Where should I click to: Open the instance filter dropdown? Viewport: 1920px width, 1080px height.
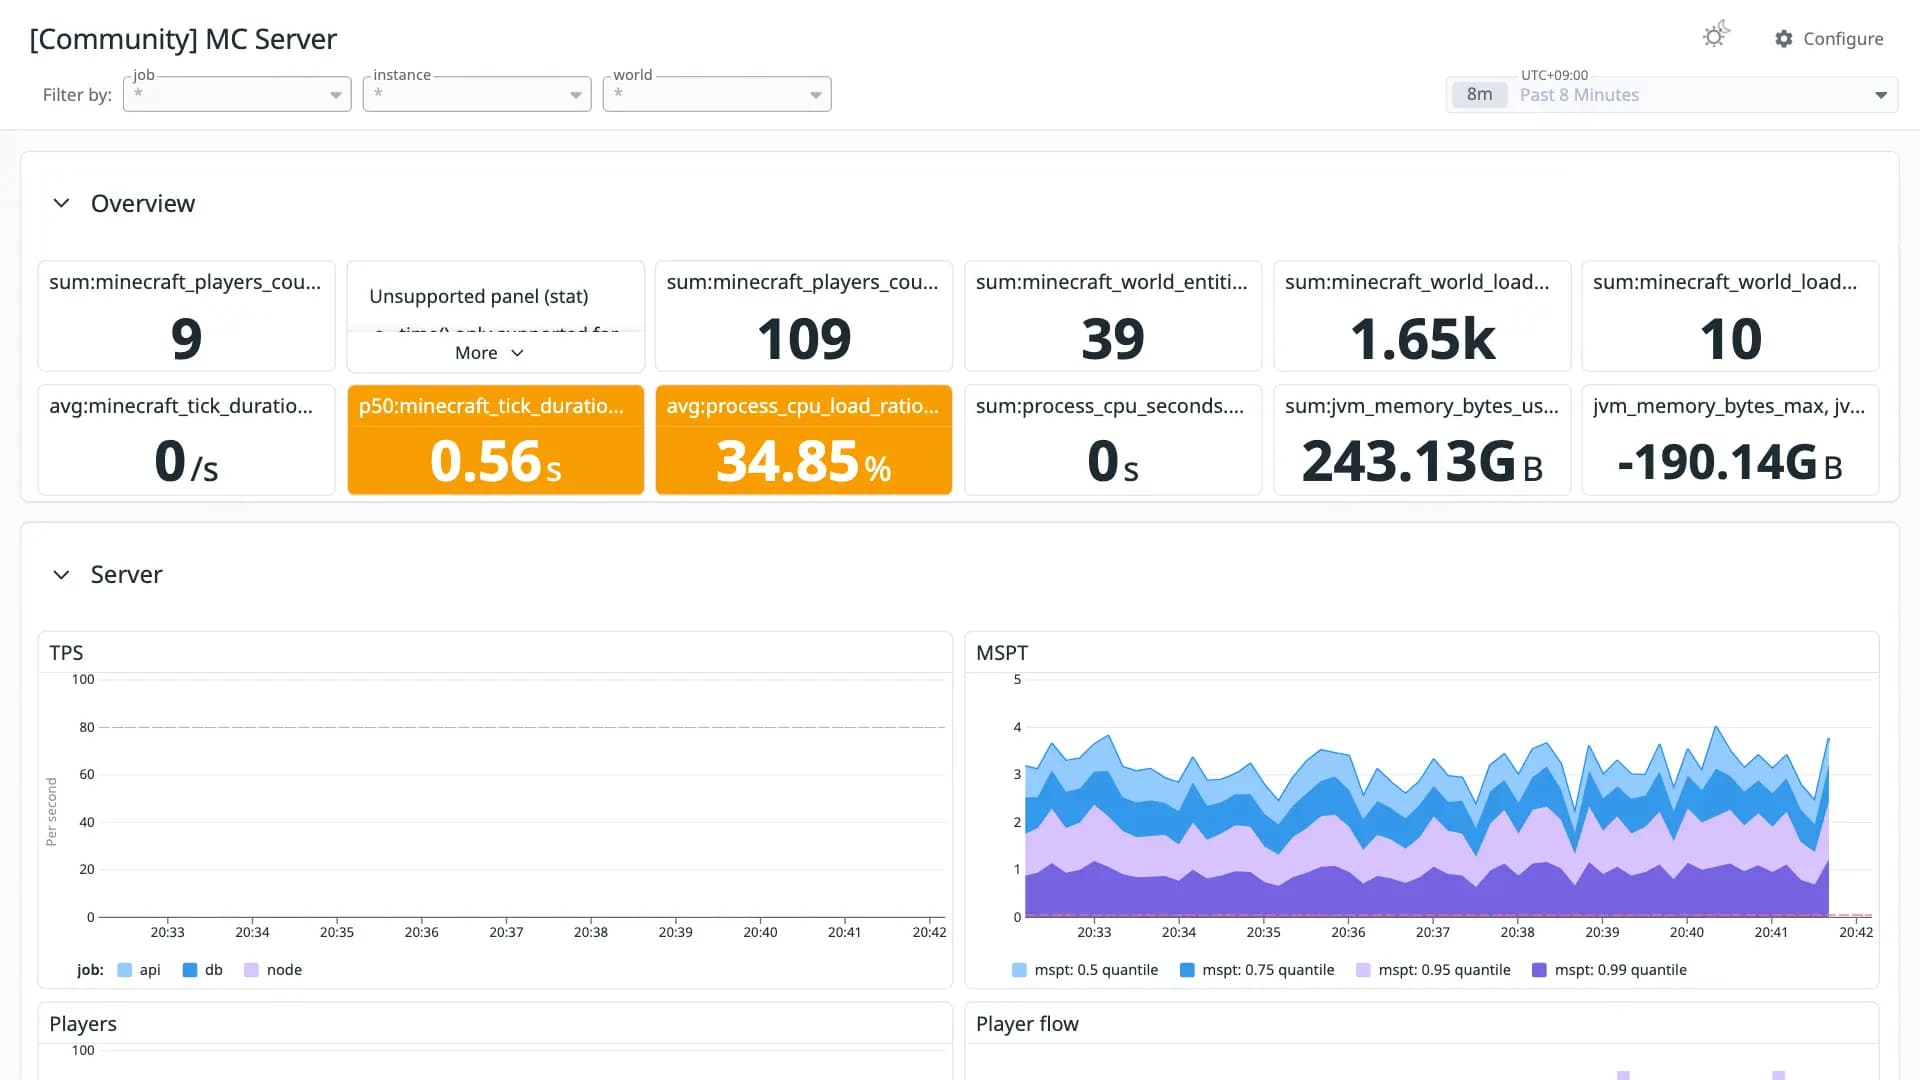tap(477, 94)
